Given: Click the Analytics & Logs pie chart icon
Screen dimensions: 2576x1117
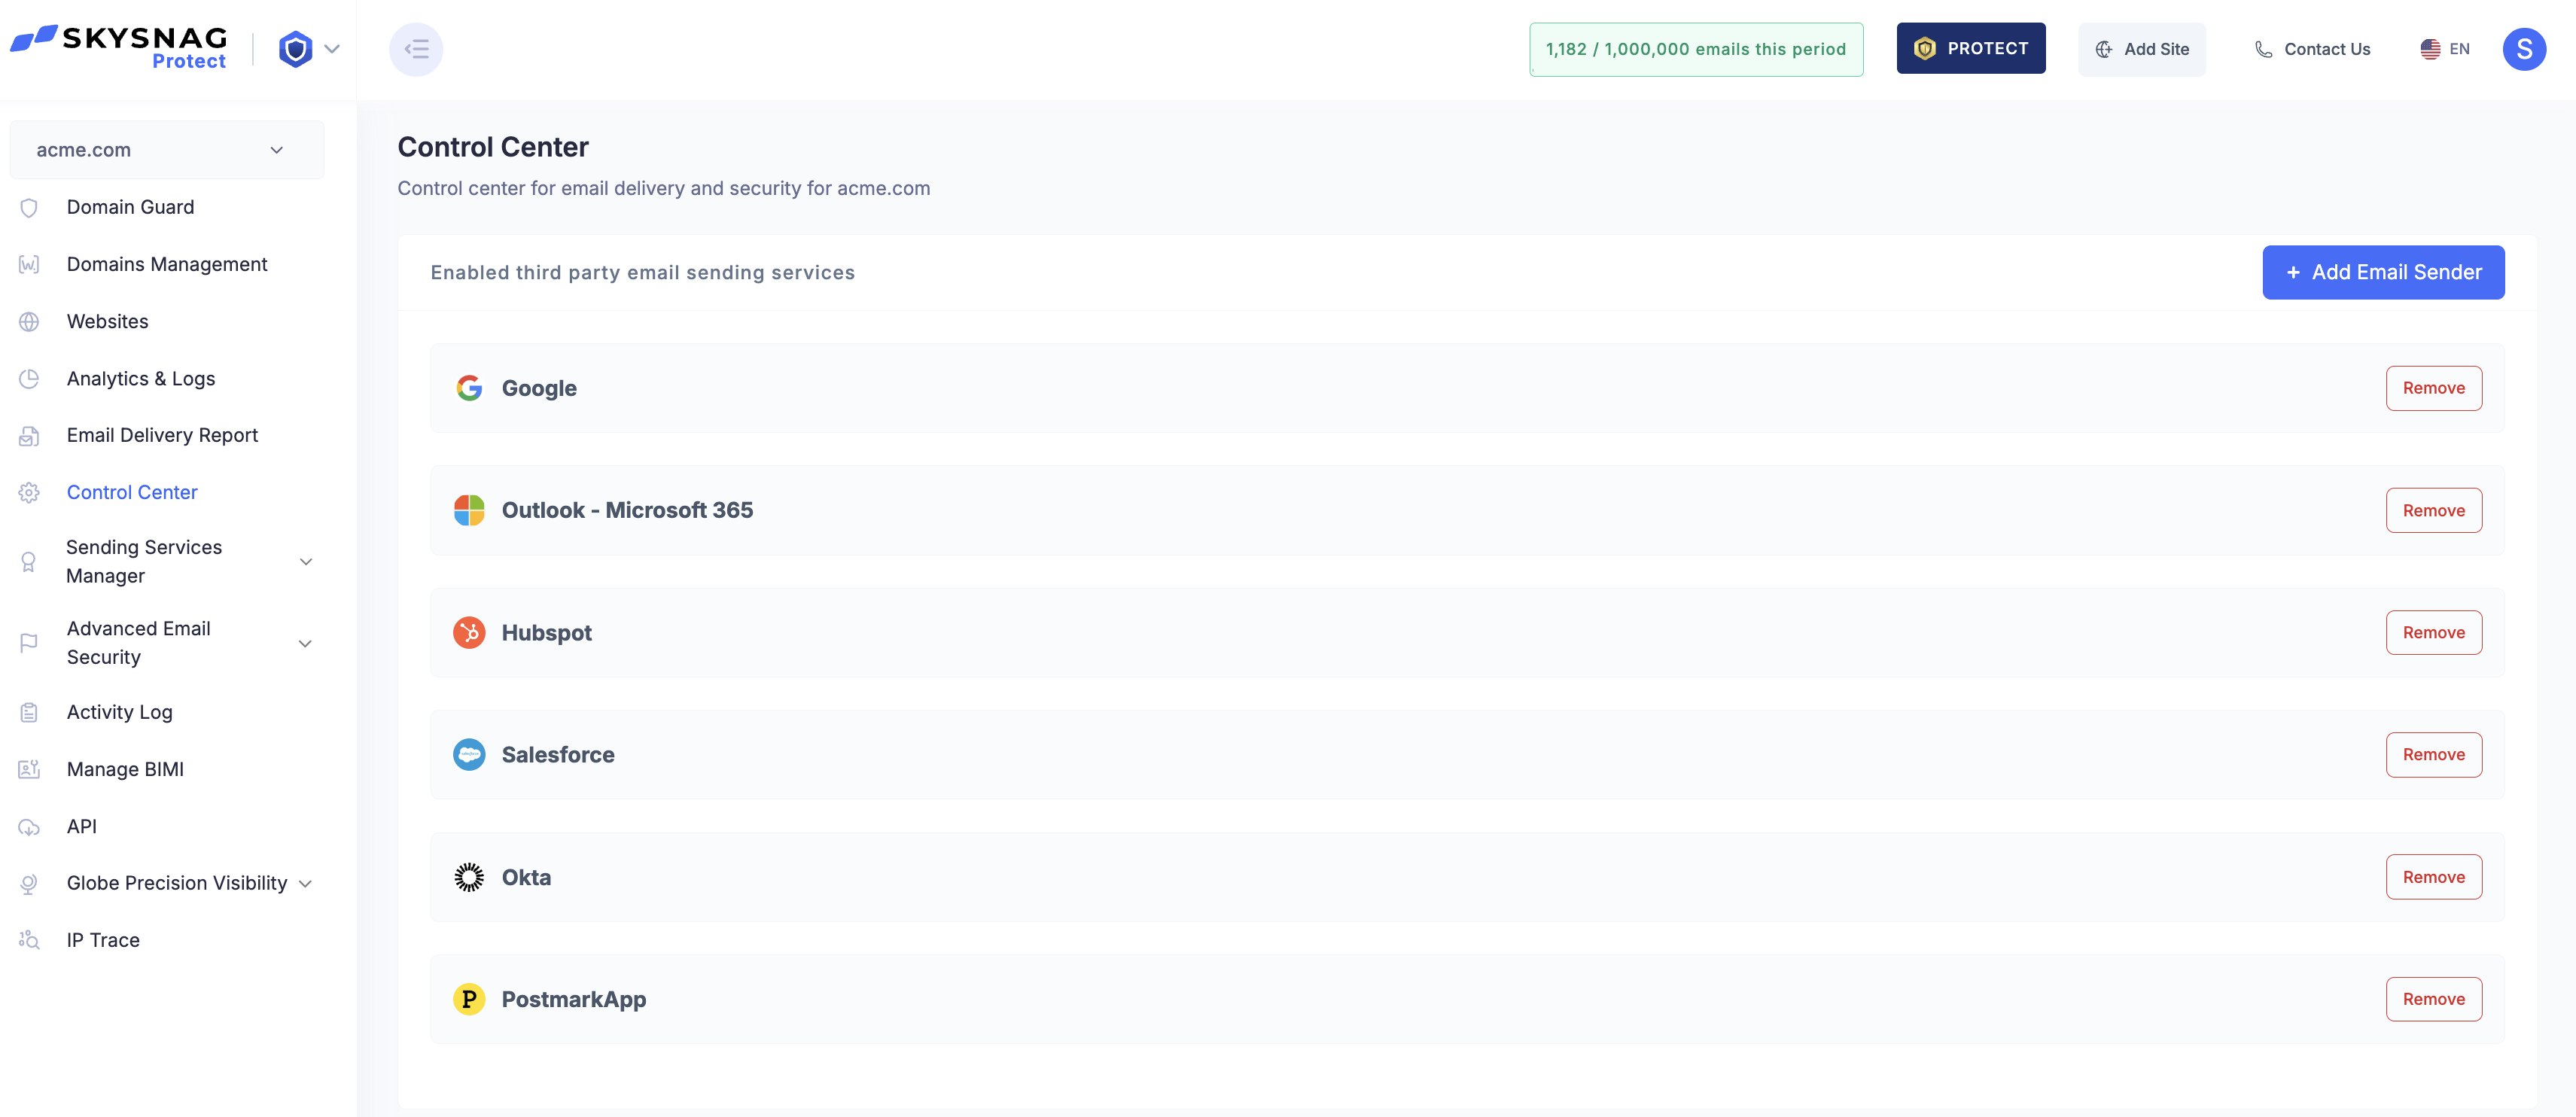Looking at the screenshot, I should pos(29,379).
